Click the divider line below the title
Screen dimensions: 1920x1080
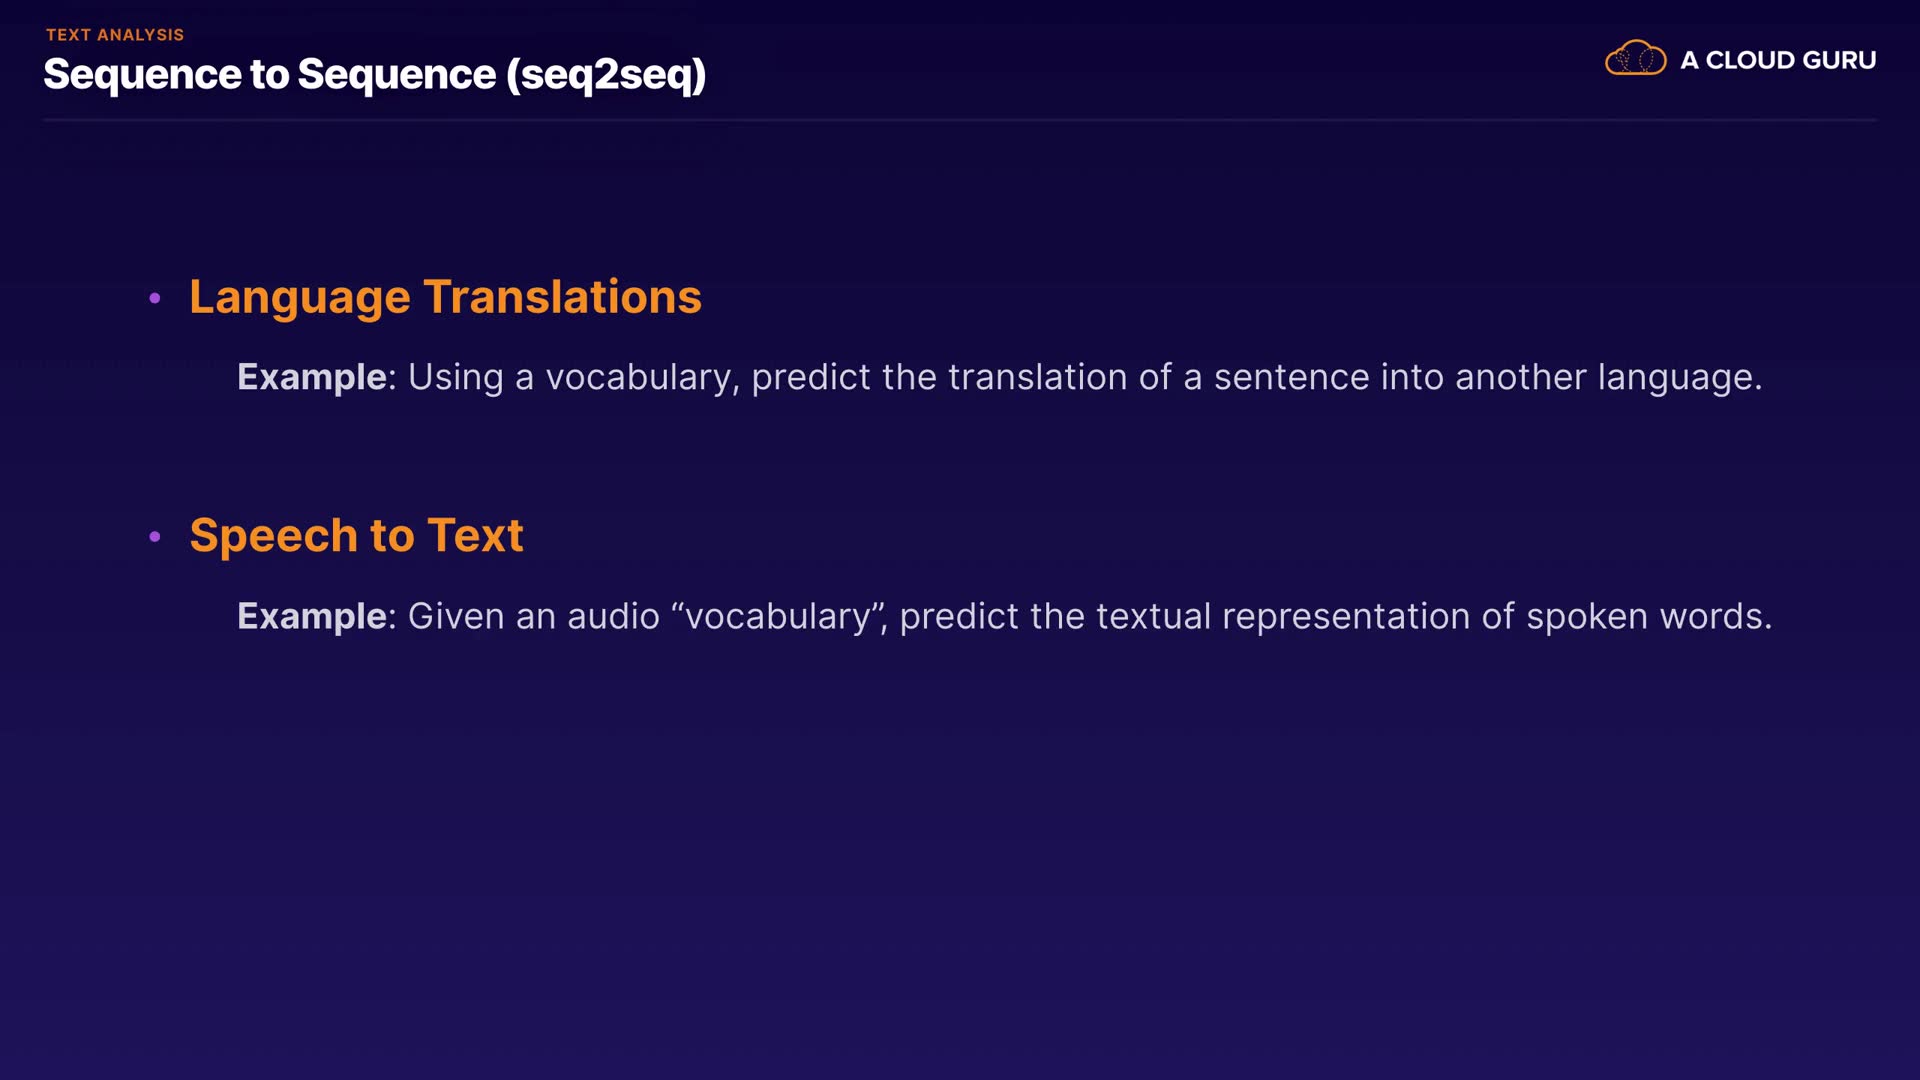(x=960, y=120)
